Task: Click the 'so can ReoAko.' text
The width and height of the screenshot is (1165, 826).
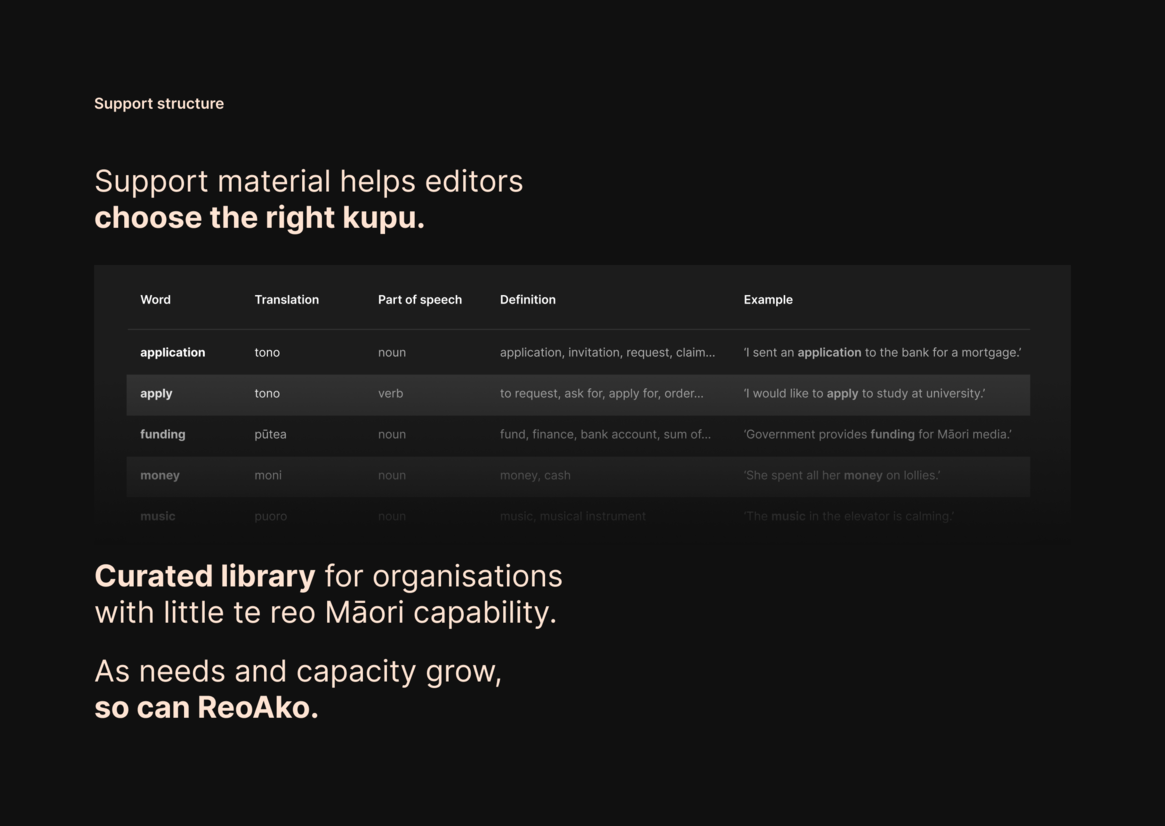Action: (206, 708)
